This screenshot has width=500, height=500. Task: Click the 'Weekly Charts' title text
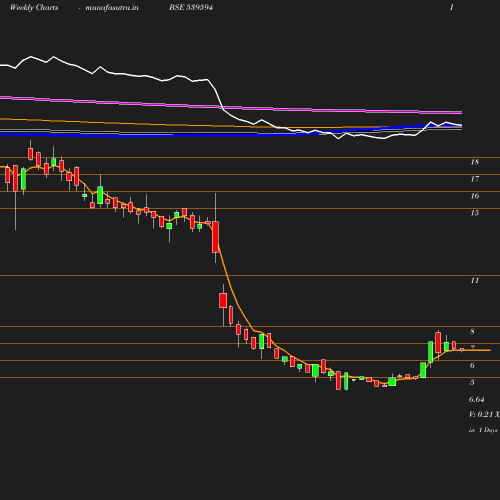click(34, 8)
